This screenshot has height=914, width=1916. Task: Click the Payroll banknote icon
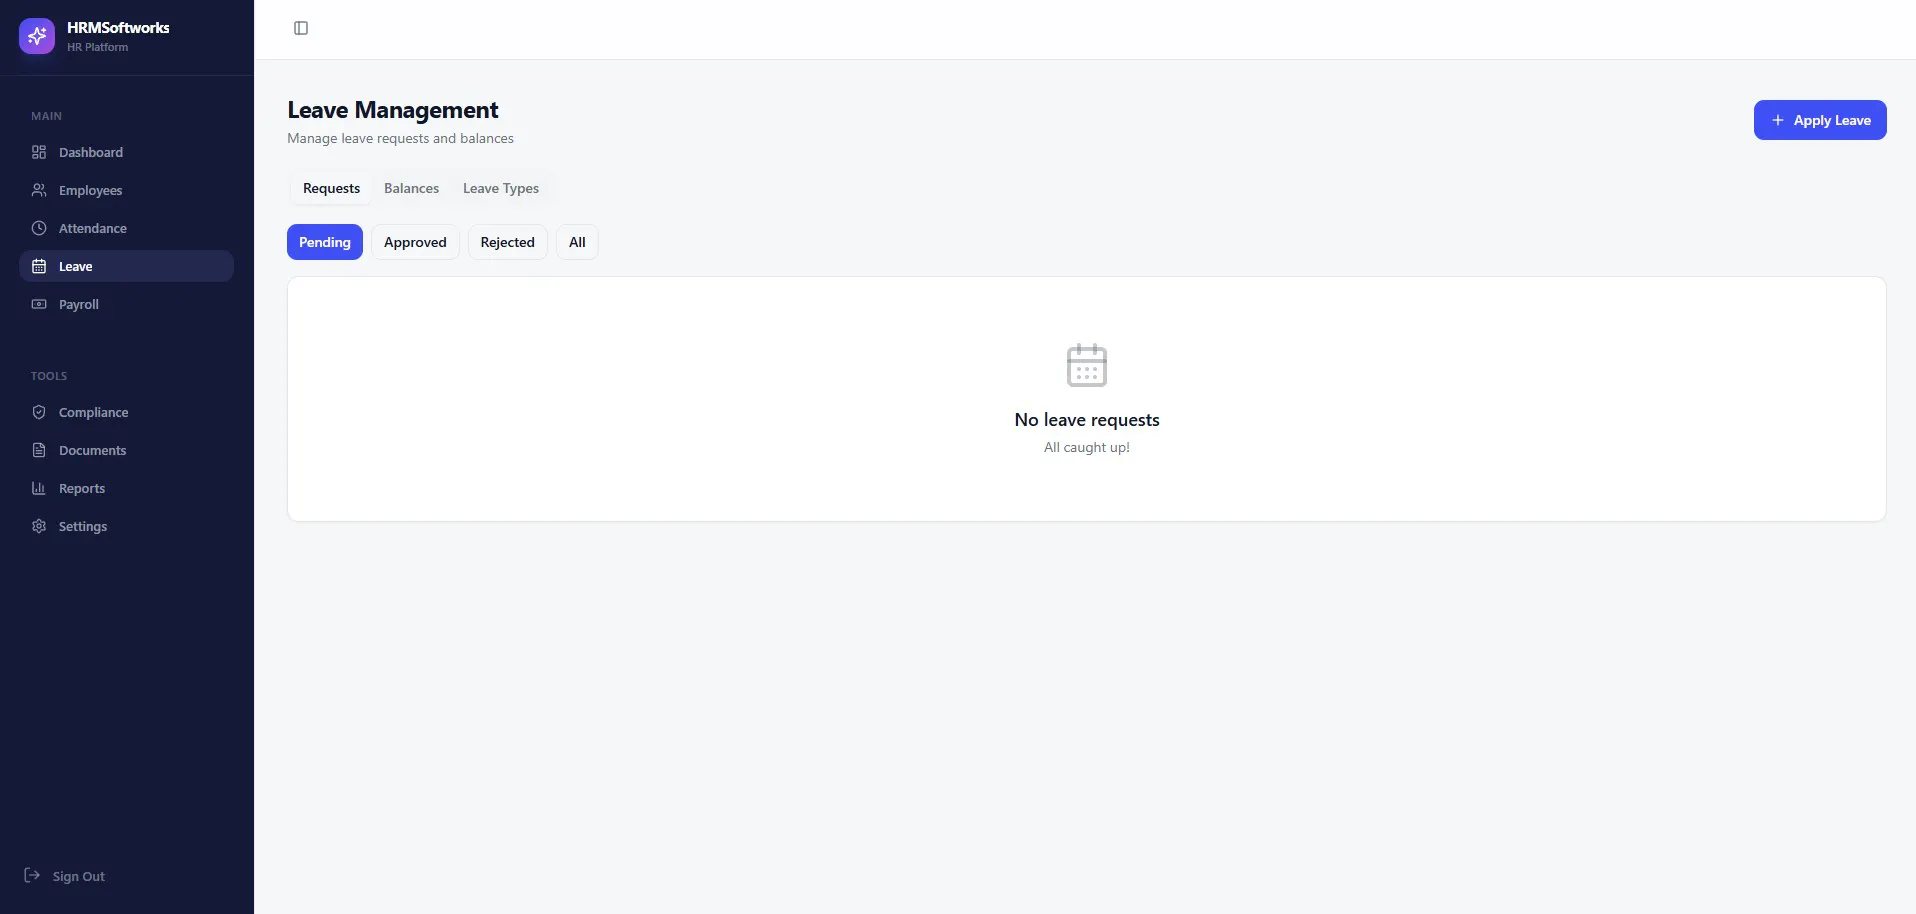pos(39,304)
